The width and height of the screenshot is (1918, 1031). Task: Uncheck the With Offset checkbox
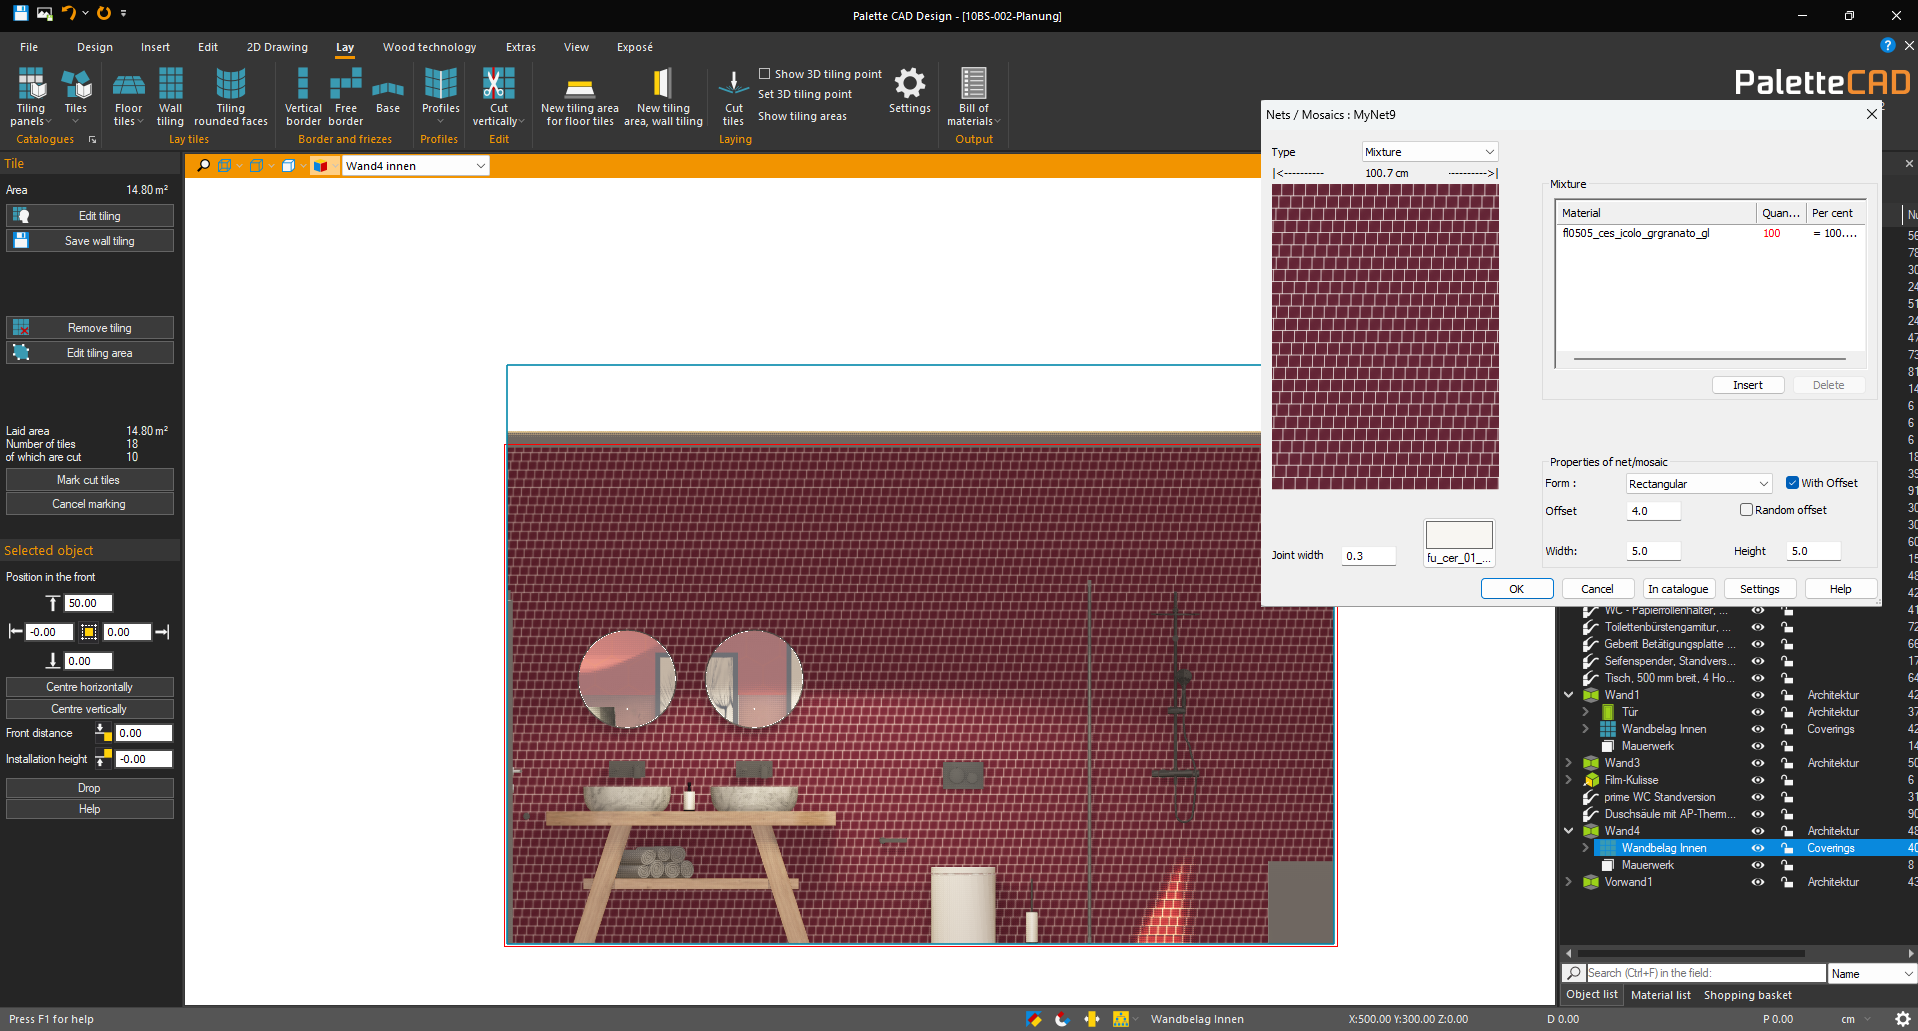(1792, 483)
